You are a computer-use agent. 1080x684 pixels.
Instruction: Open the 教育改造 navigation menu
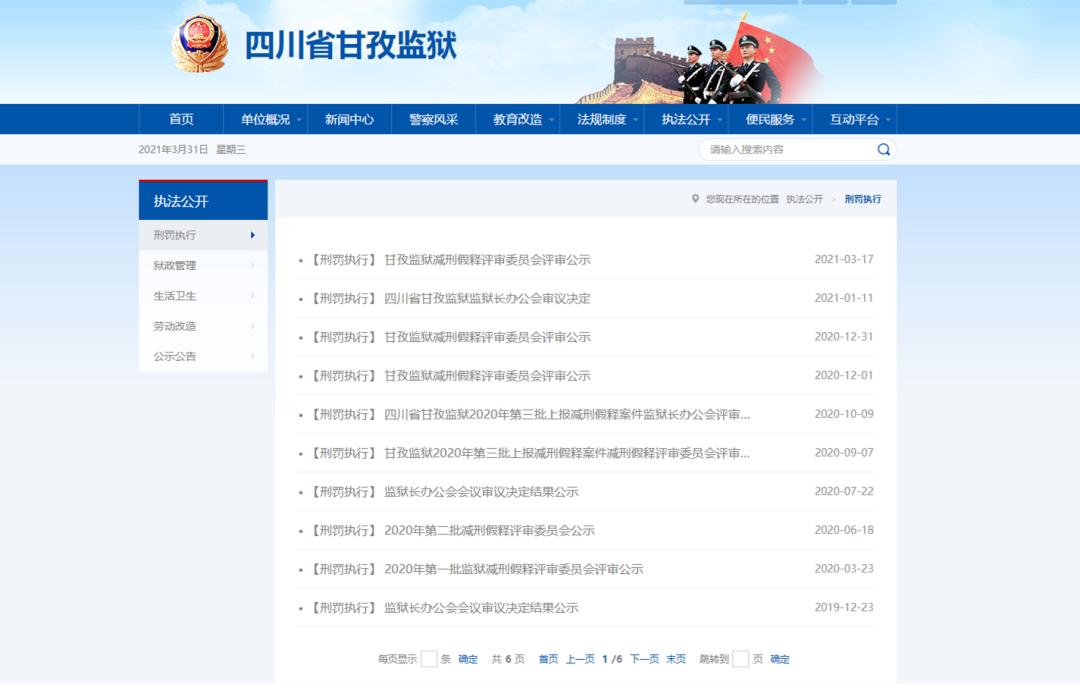[x=518, y=119]
